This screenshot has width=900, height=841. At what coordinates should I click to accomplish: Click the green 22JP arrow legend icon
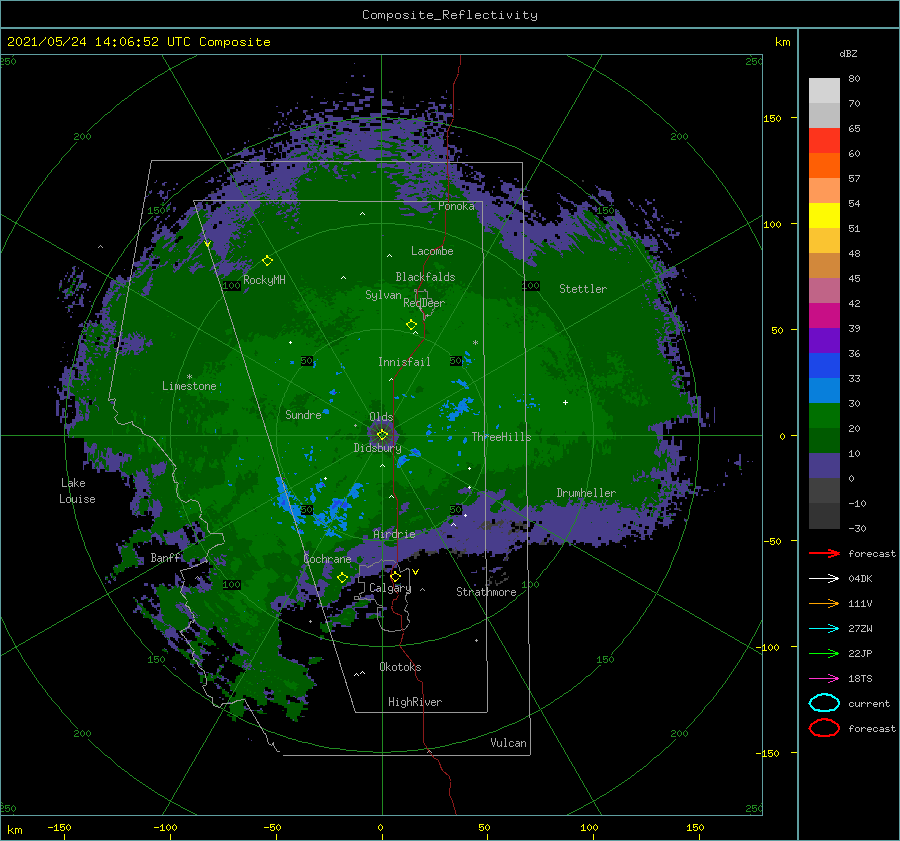824,653
